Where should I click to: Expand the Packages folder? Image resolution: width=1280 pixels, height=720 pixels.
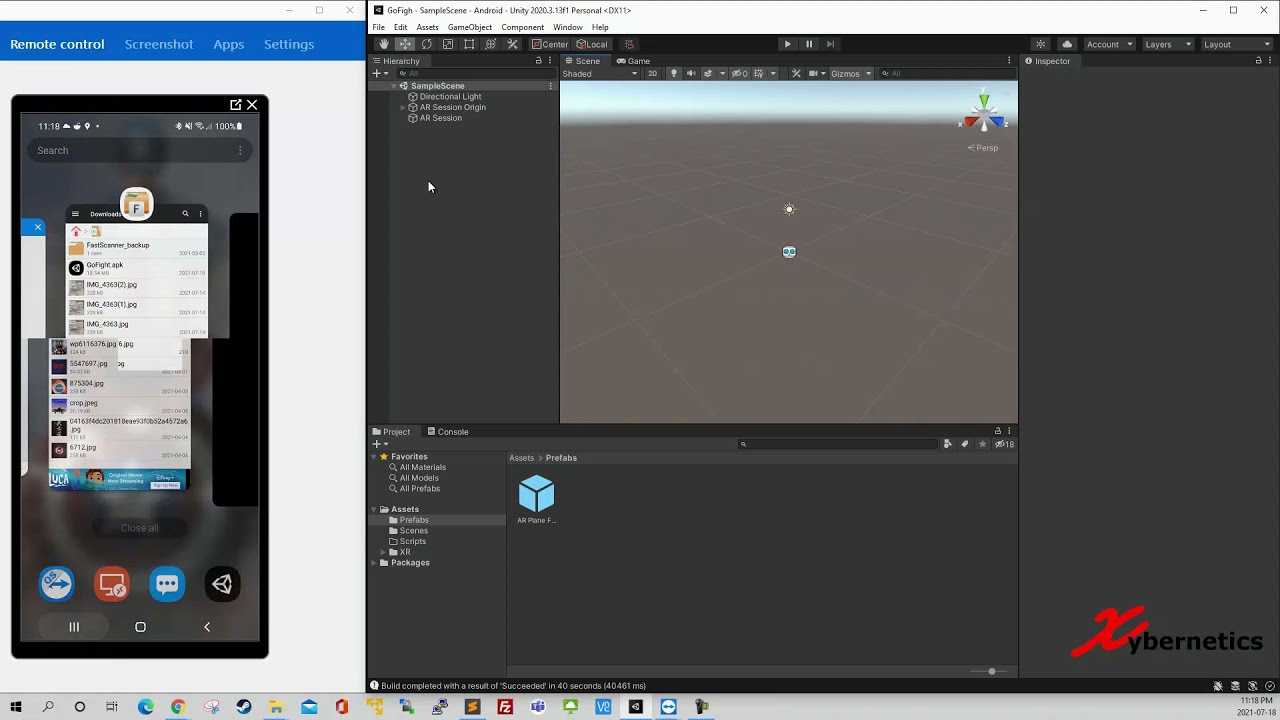(x=374, y=563)
